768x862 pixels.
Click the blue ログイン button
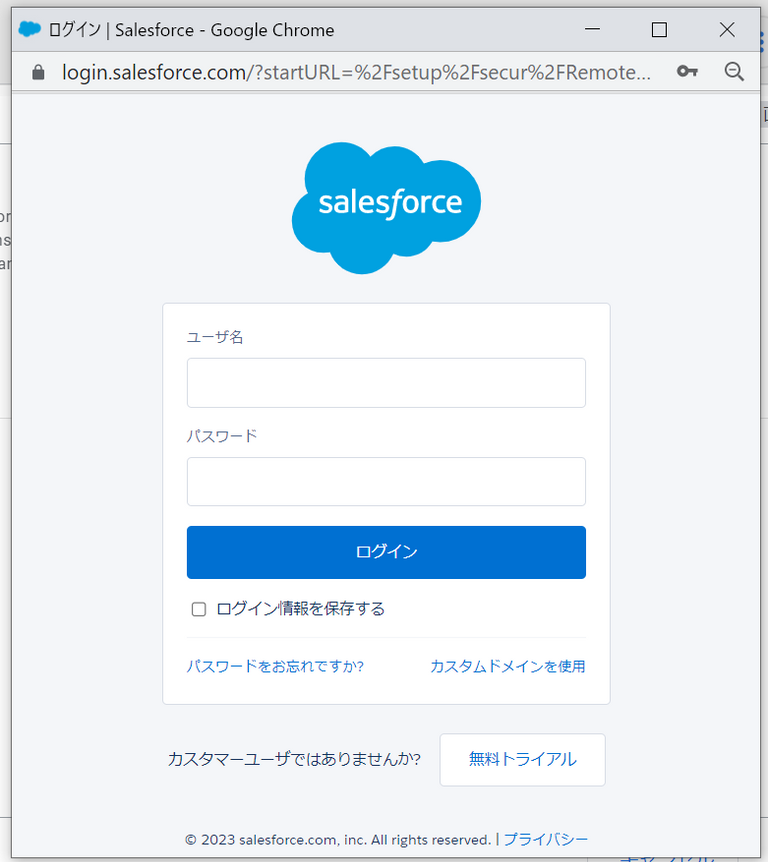[386, 552]
